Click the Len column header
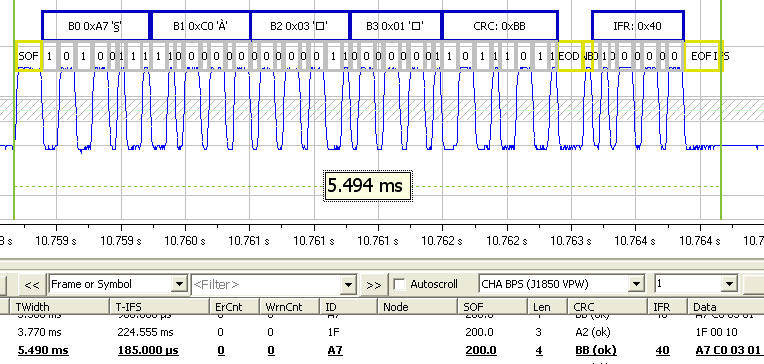The width and height of the screenshot is (764, 364). click(x=548, y=307)
